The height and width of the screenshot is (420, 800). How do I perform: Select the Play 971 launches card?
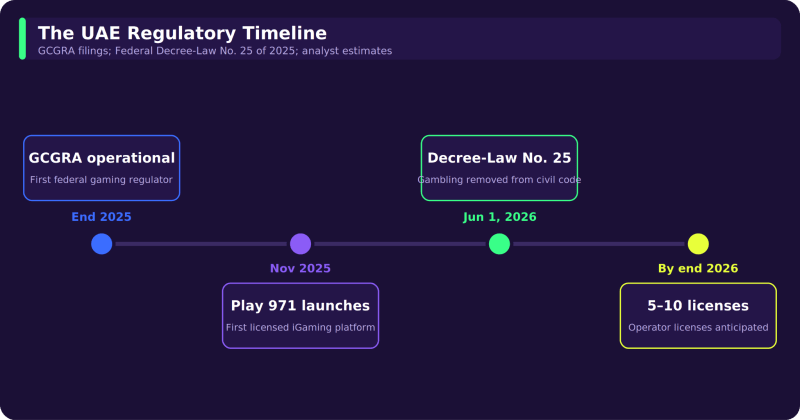(301, 316)
